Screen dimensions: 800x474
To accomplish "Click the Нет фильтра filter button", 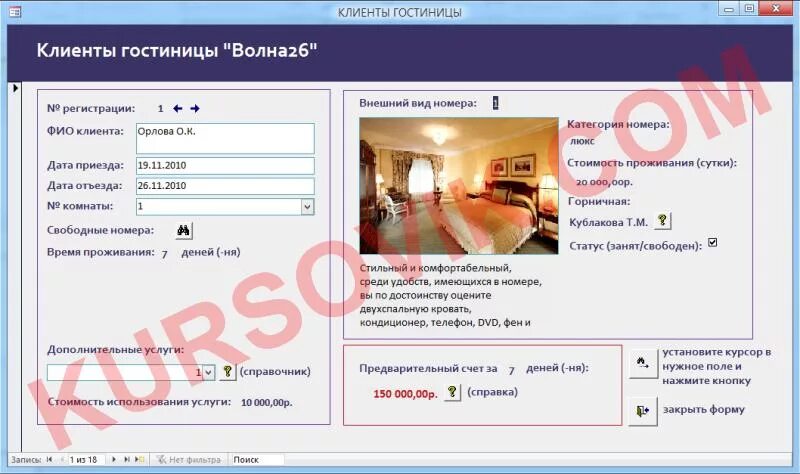I will 189,460.
